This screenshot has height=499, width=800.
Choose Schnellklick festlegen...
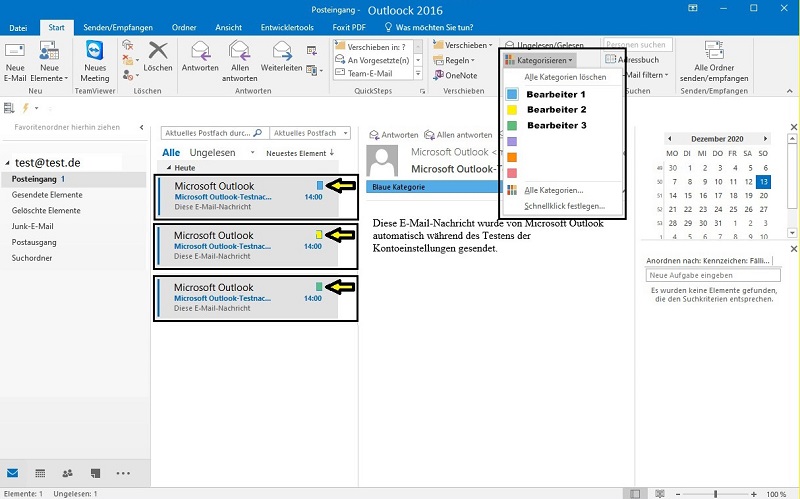tap(563, 206)
